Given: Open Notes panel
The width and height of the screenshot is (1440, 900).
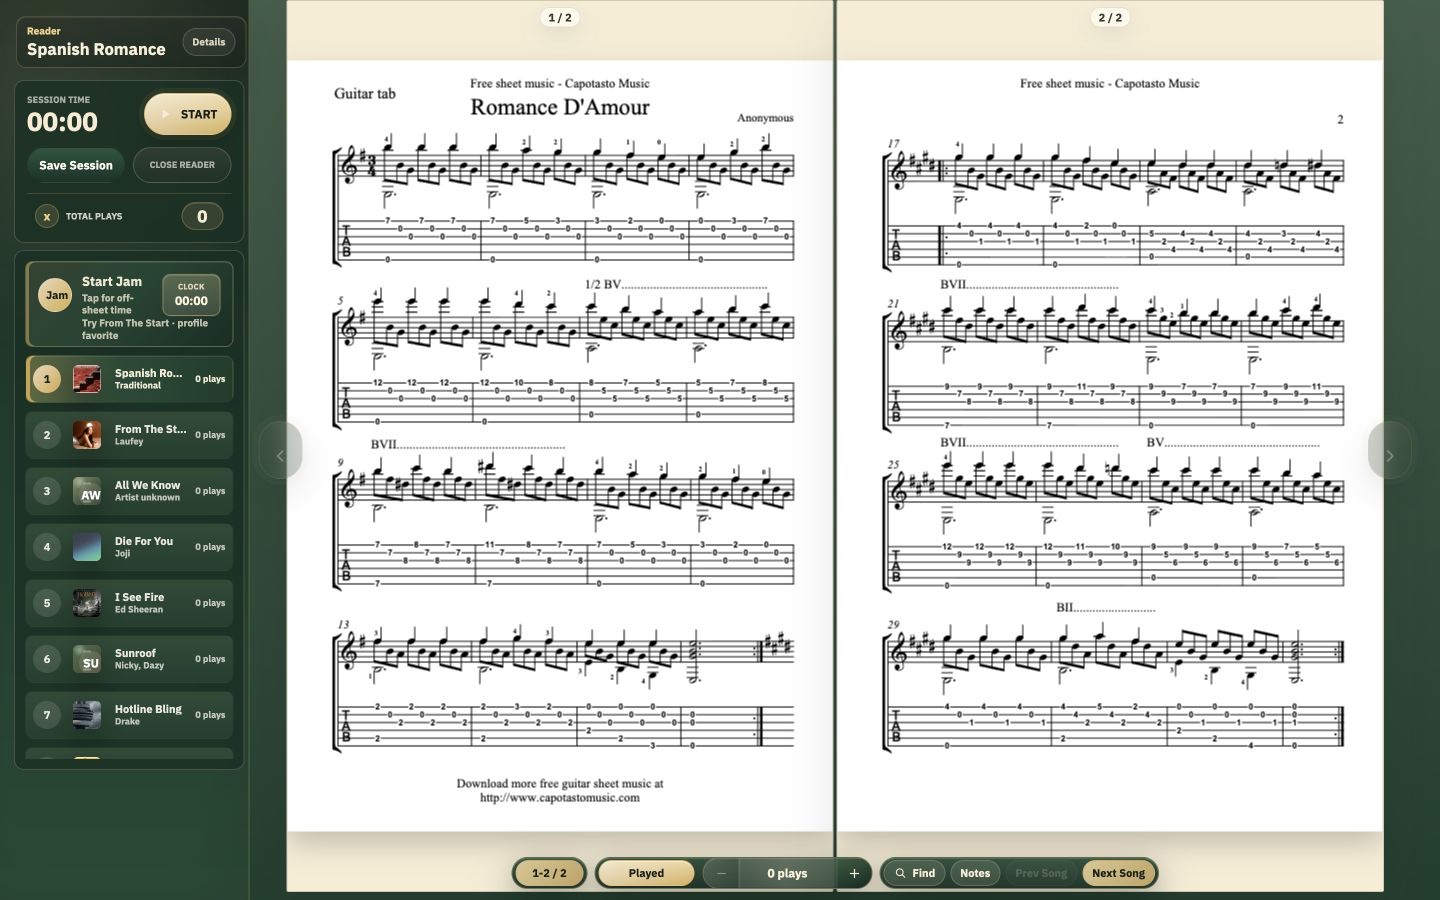Looking at the screenshot, I should 975,873.
